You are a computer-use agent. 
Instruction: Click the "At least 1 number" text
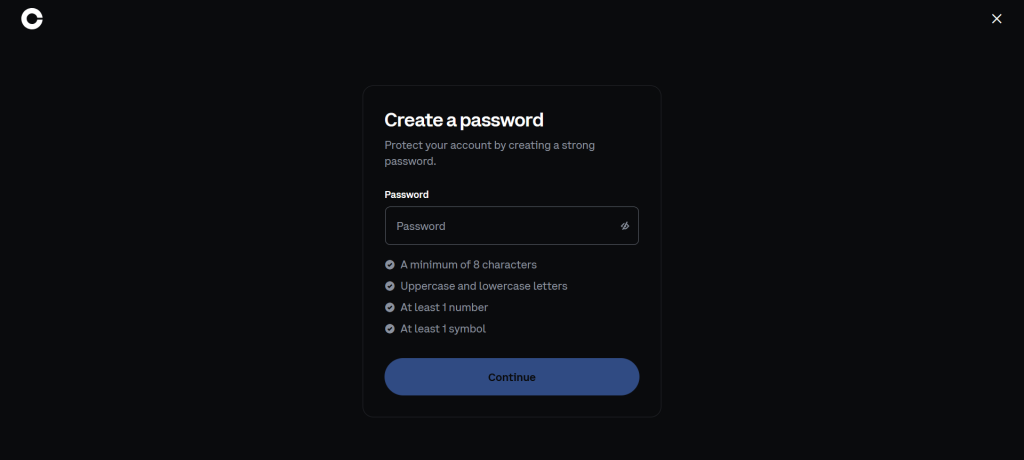(444, 307)
